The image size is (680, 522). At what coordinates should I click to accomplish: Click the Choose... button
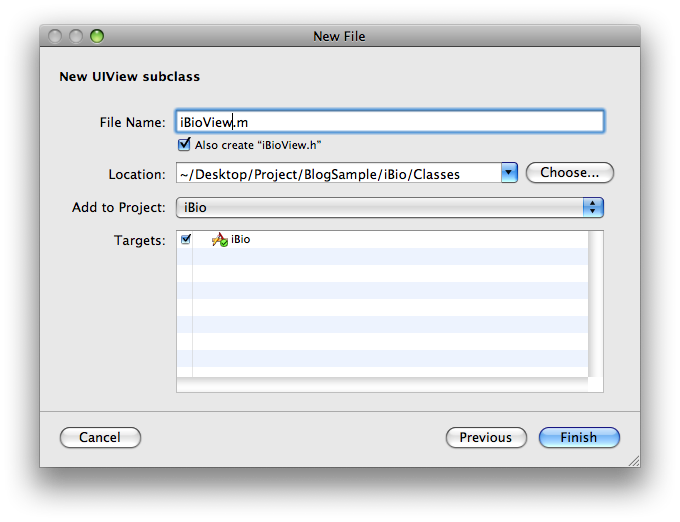(569, 173)
